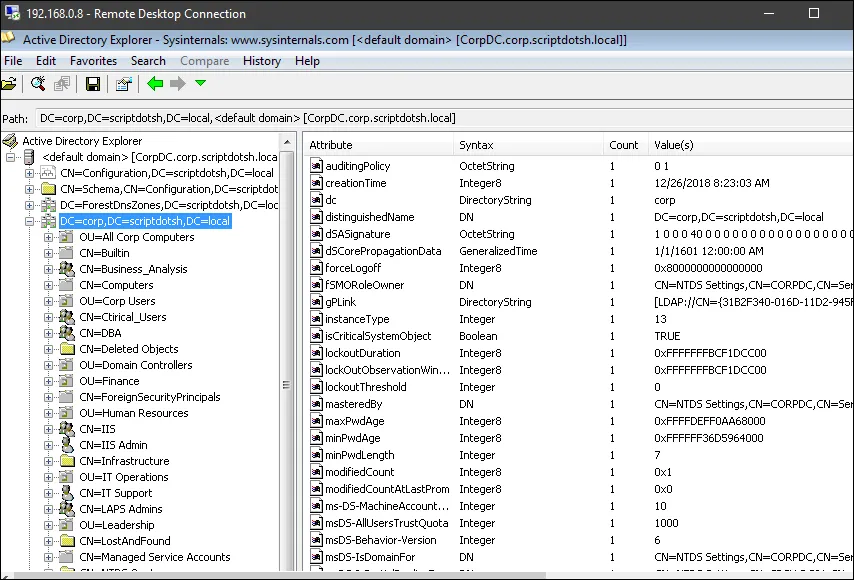
Task: Expand OU=Domain Controllers
Action: click(x=48, y=365)
